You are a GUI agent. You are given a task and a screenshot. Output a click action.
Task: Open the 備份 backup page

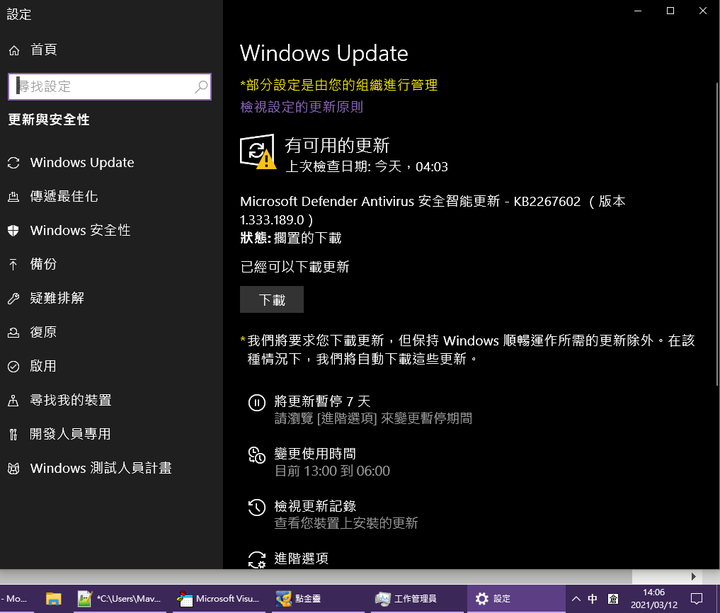click(x=43, y=264)
